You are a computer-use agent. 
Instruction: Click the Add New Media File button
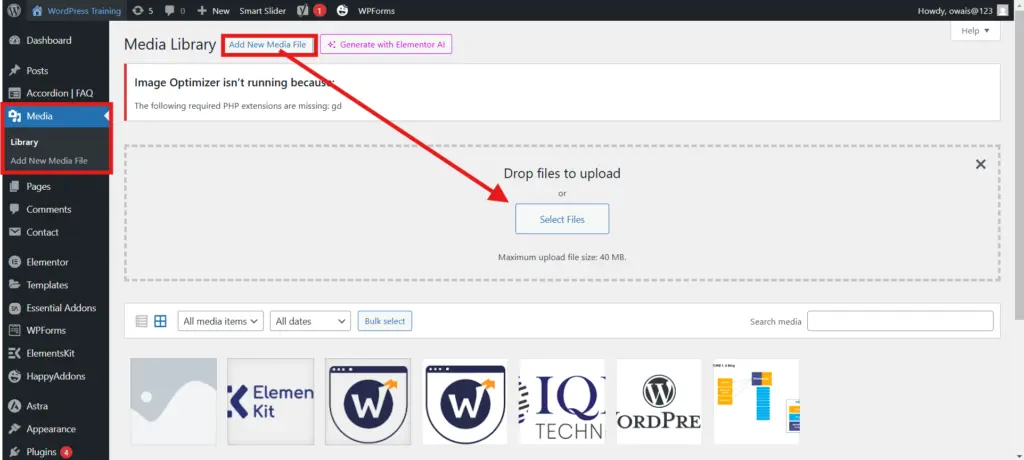pos(267,44)
